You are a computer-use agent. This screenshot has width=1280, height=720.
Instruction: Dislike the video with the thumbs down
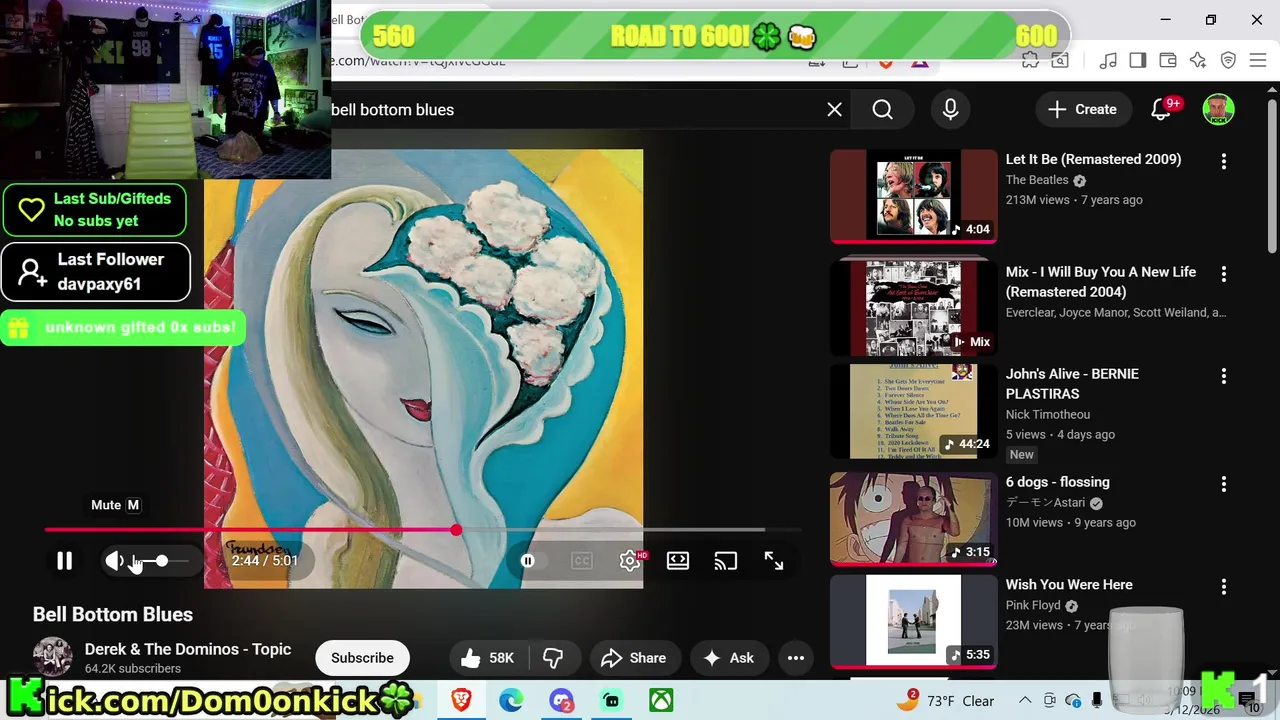[x=553, y=658]
